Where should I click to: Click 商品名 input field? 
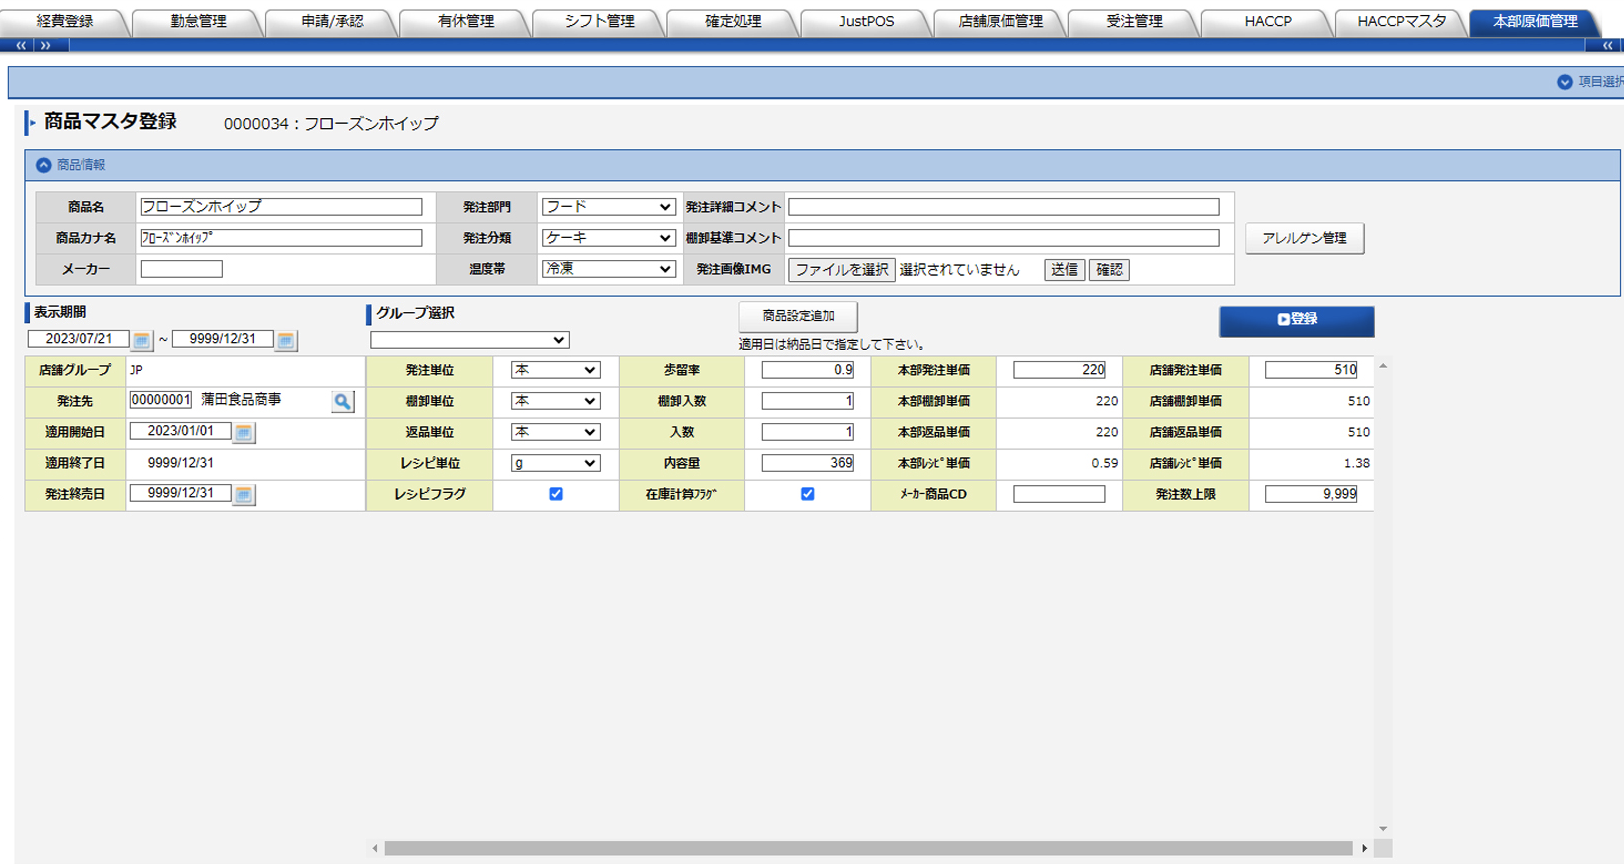point(281,207)
